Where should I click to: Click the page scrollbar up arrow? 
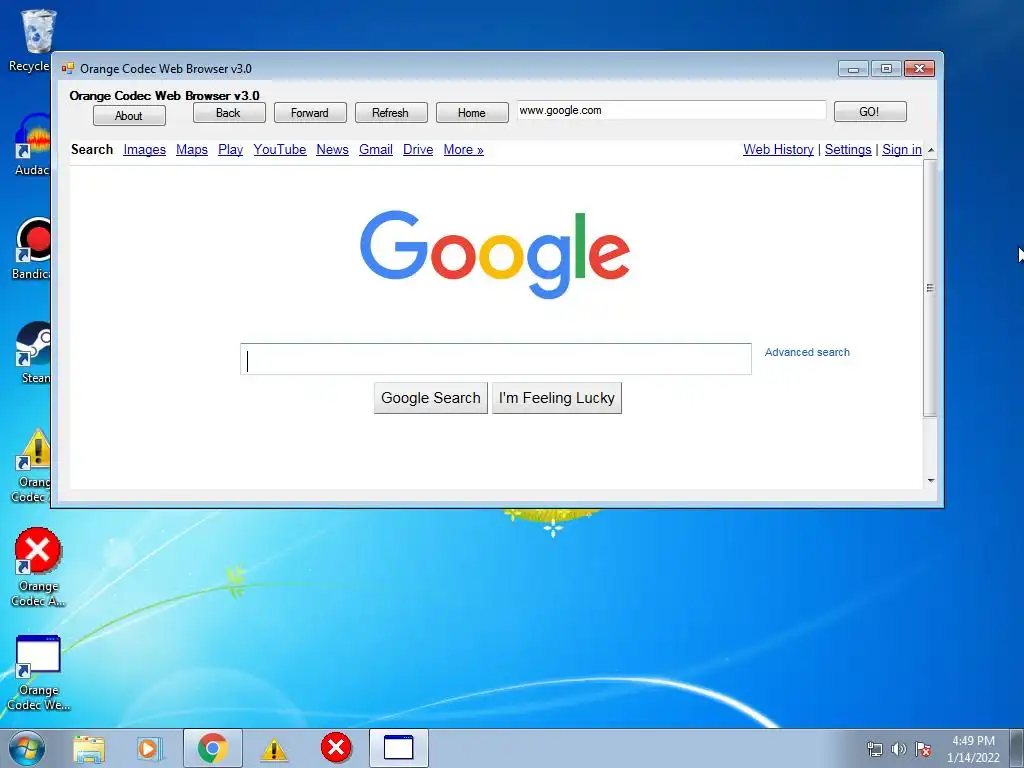pyautogui.click(x=931, y=150)
